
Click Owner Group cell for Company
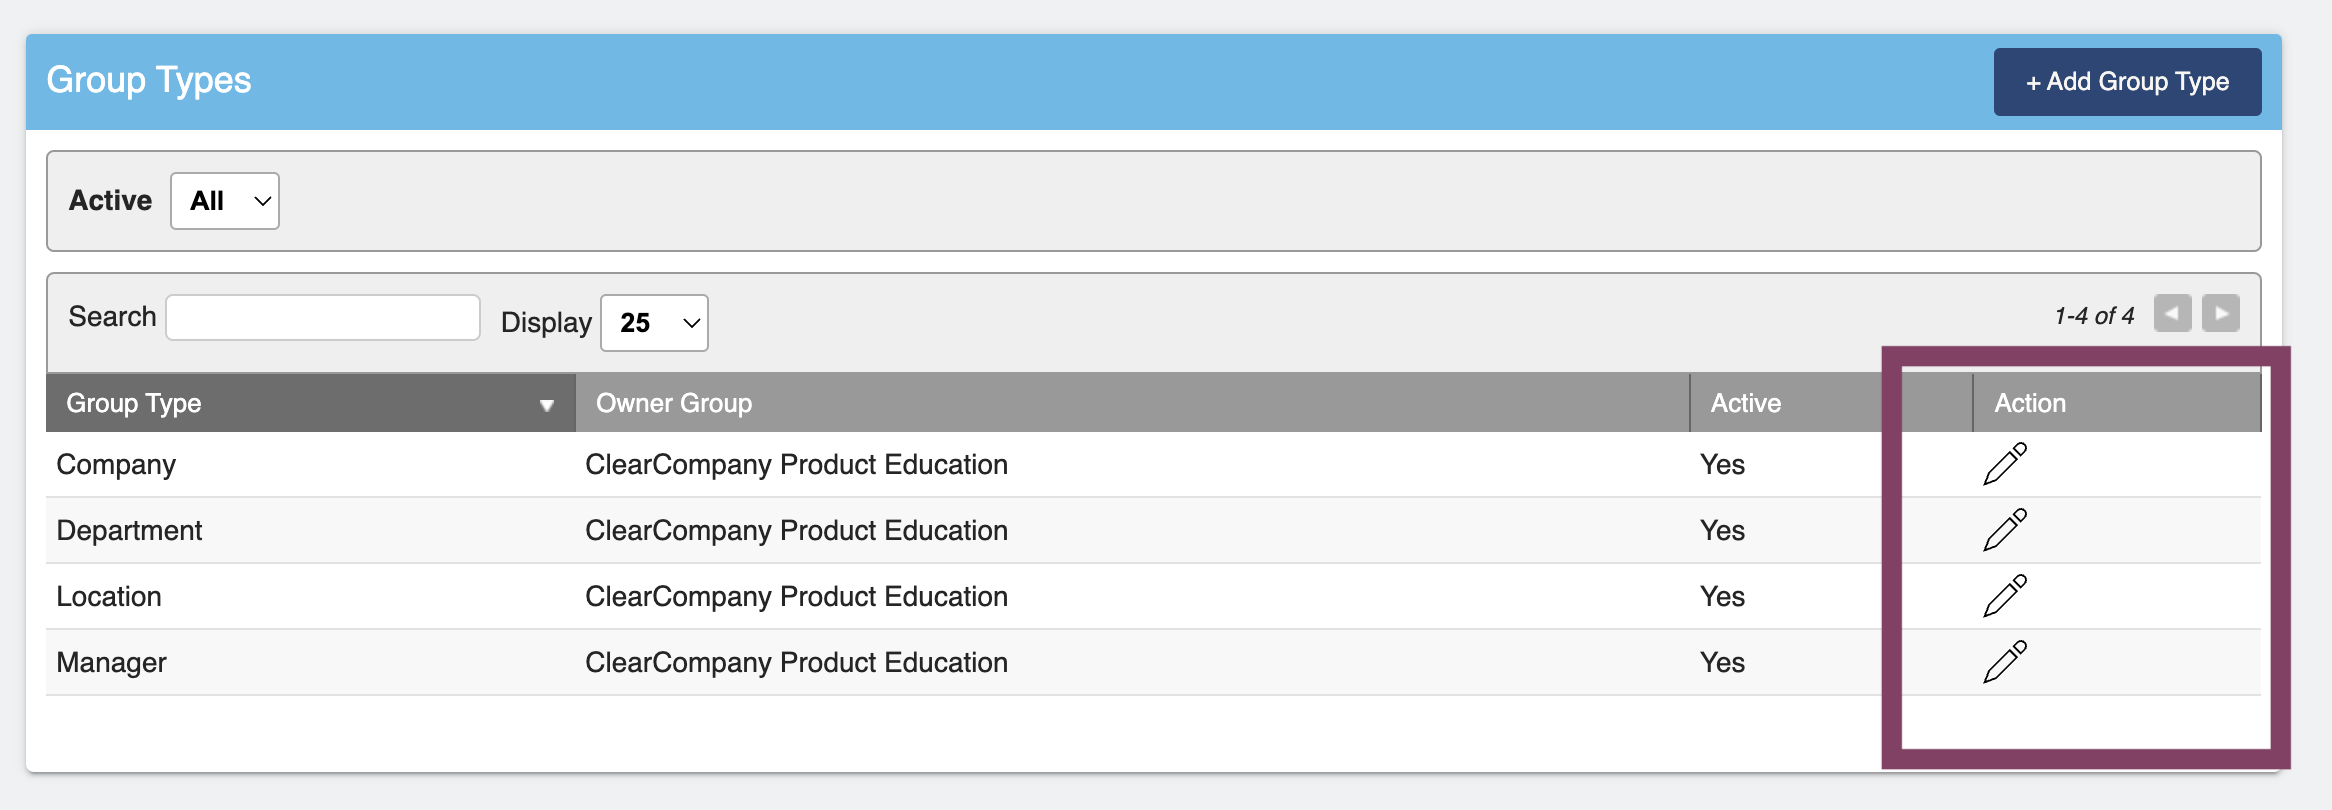tap(796, 465)
